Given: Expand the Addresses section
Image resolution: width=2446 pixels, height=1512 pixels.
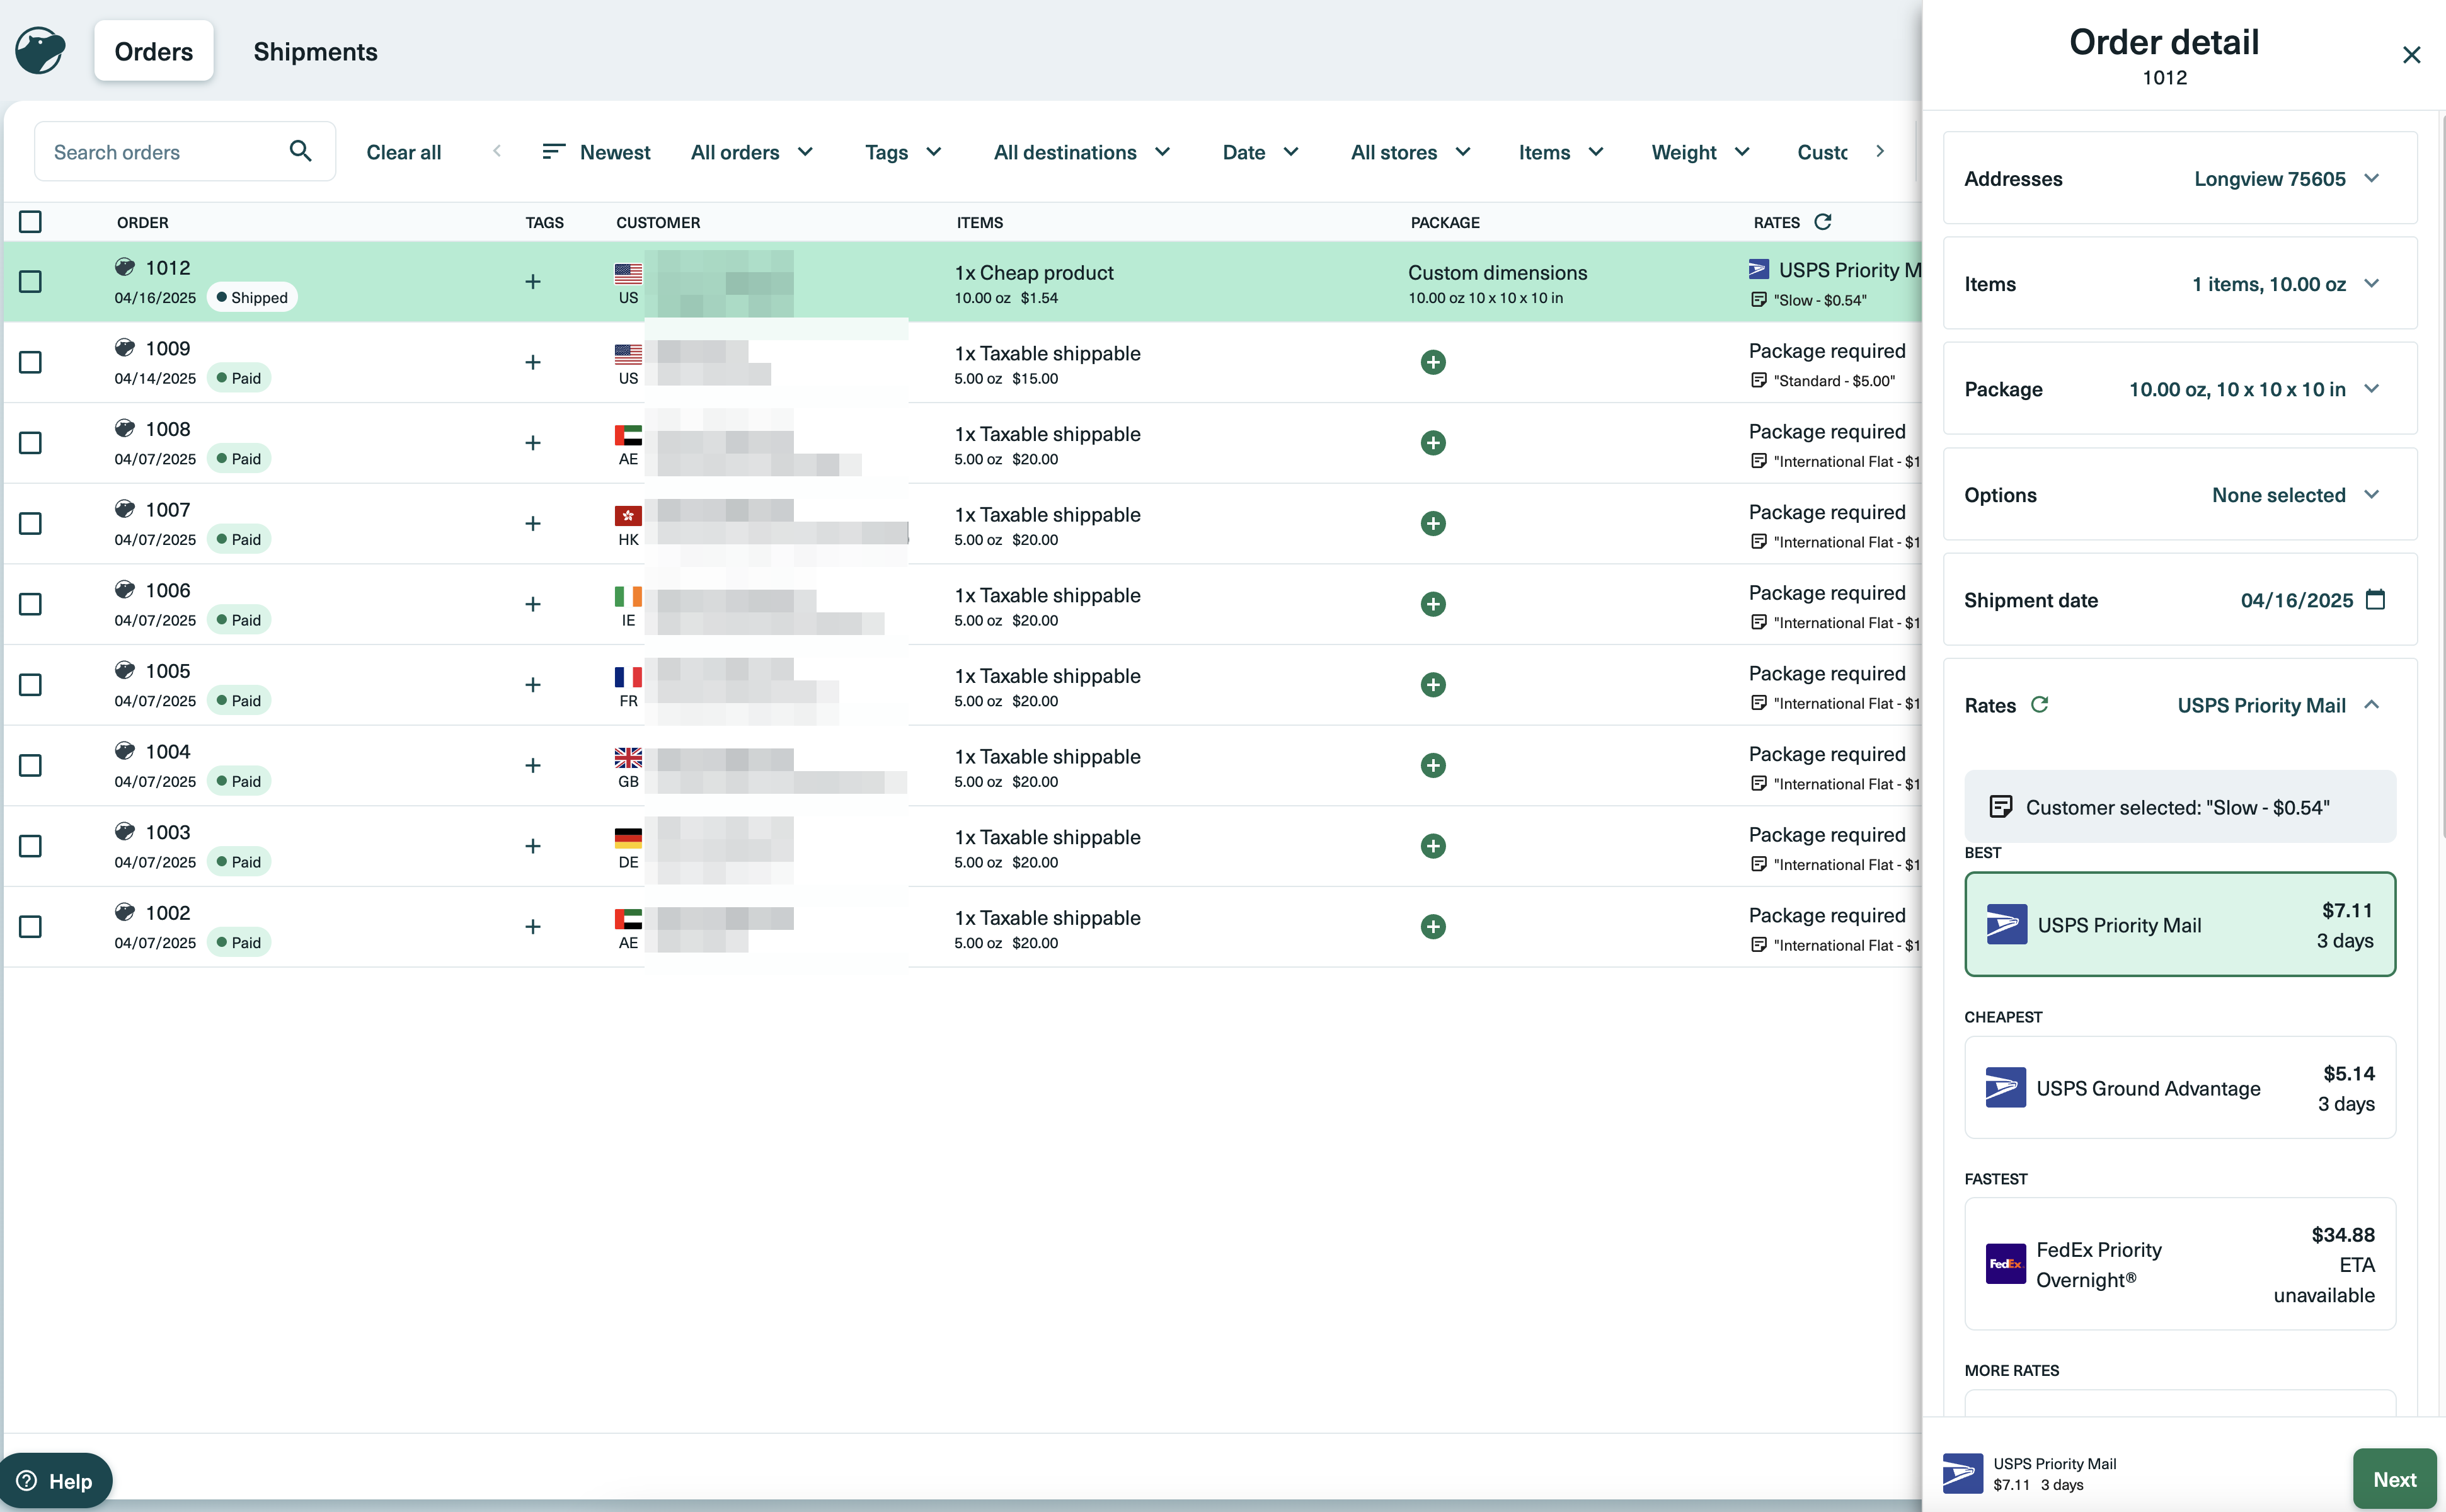Looking at the screenshot, I should point(2180,178).
